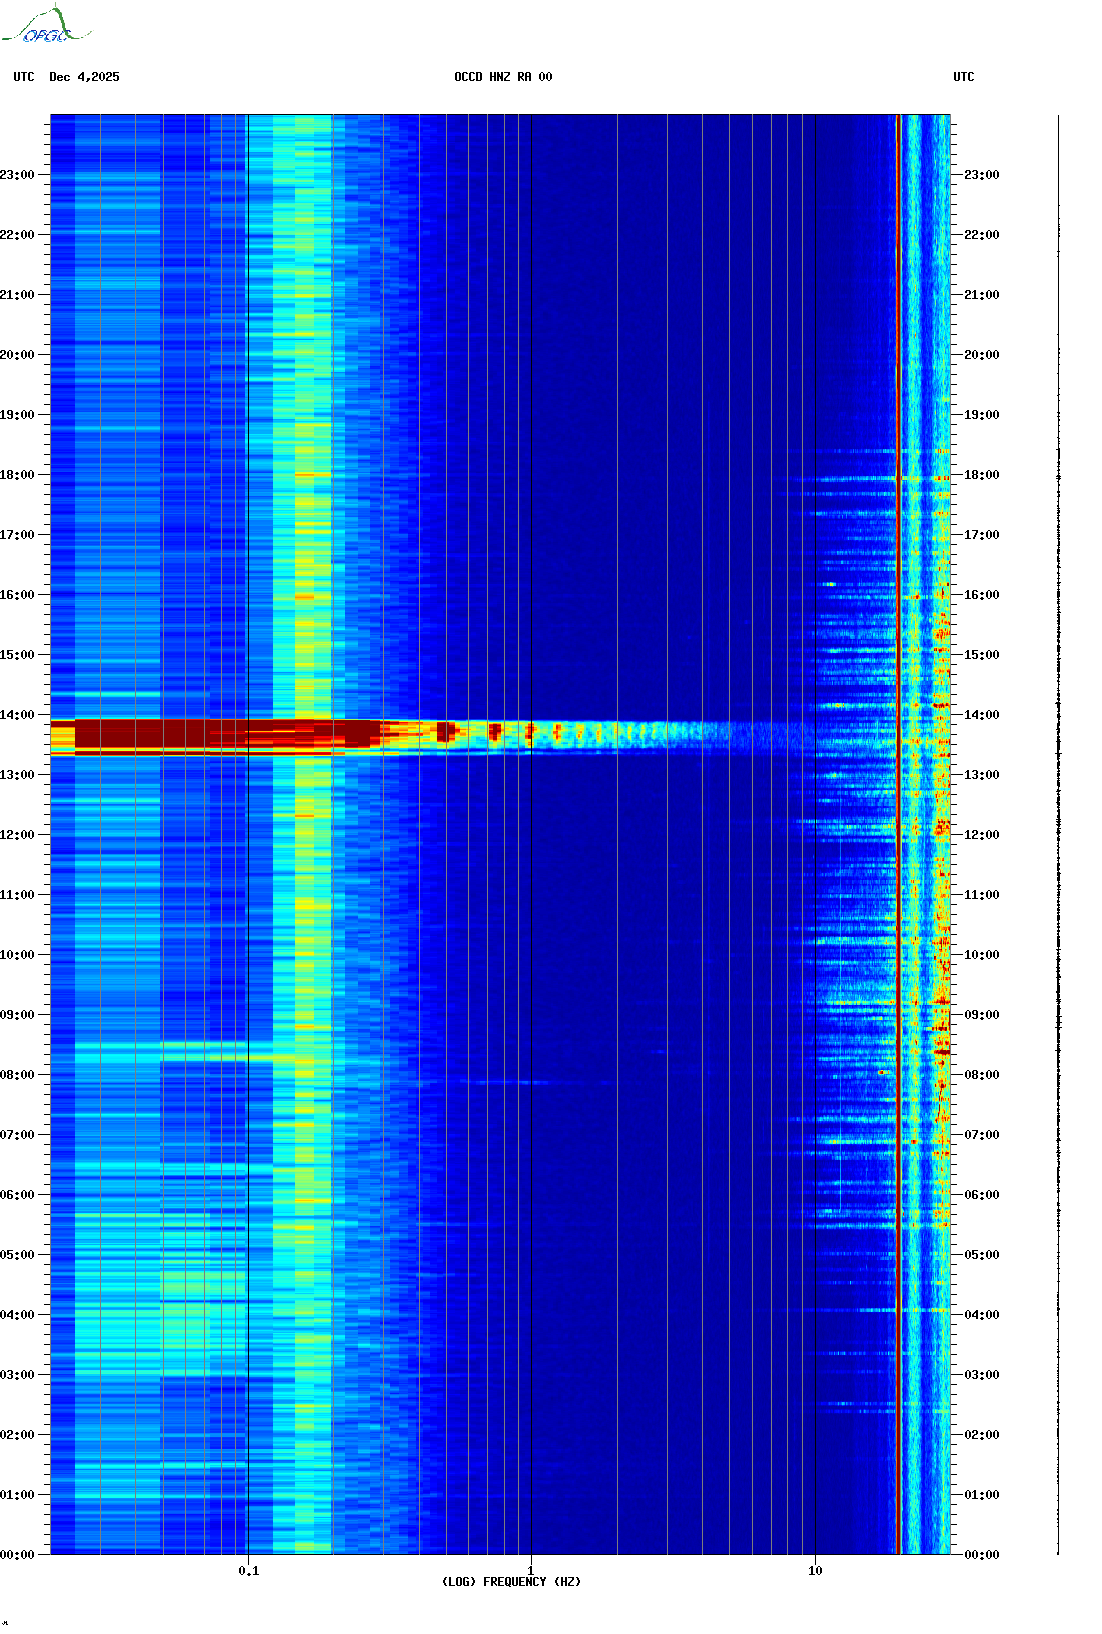Click the 1 Hz frequency axis label

tap(531, 1571)
